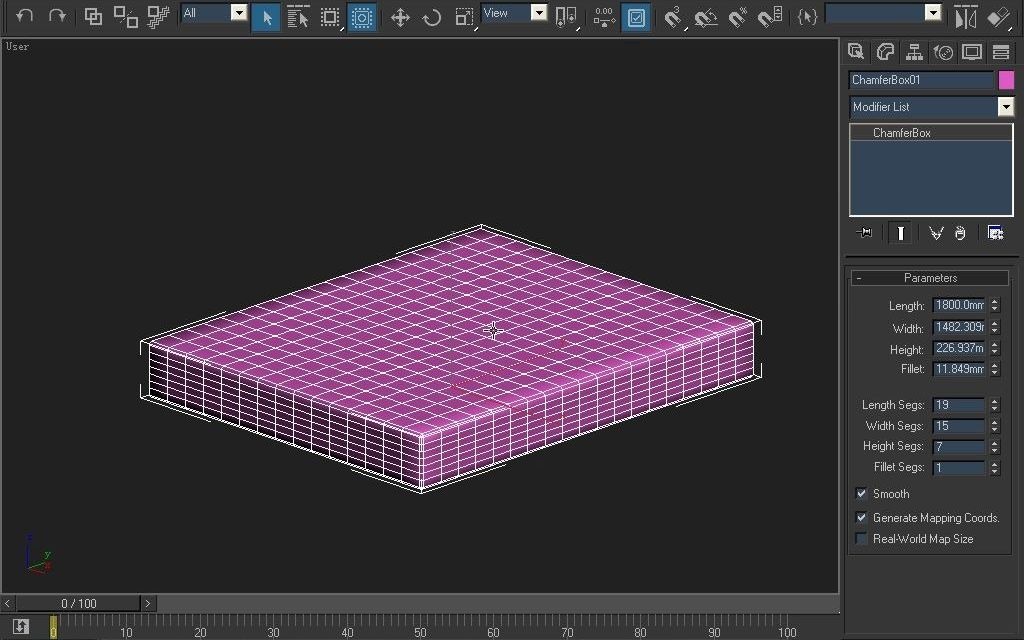Choose the Select Object arrow tool

[265, 17]
